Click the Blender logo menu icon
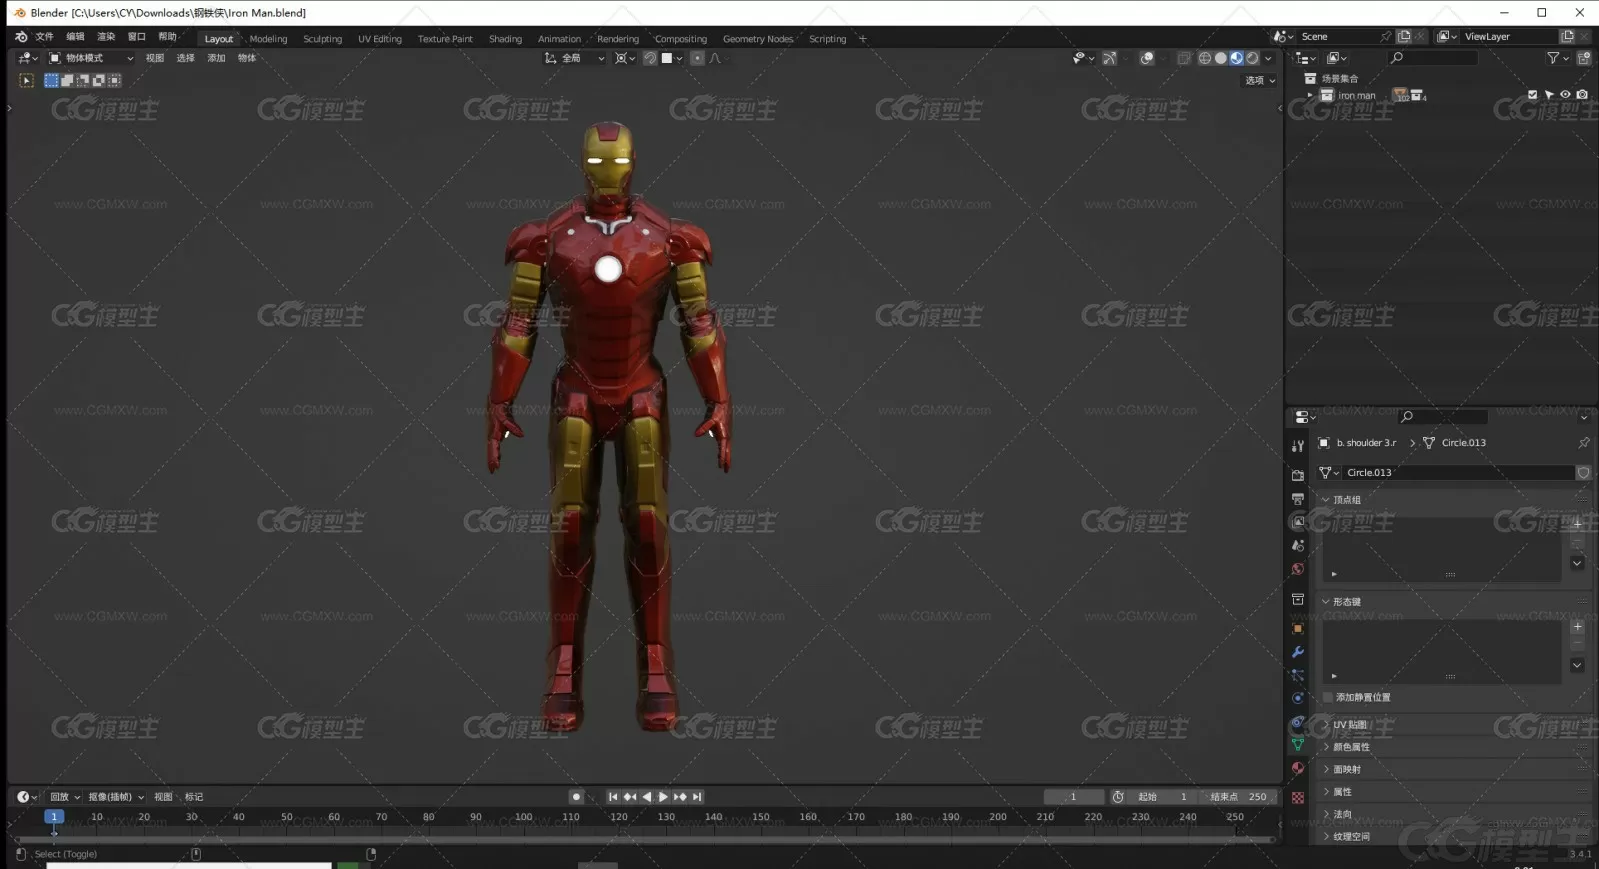 point(21,36)
